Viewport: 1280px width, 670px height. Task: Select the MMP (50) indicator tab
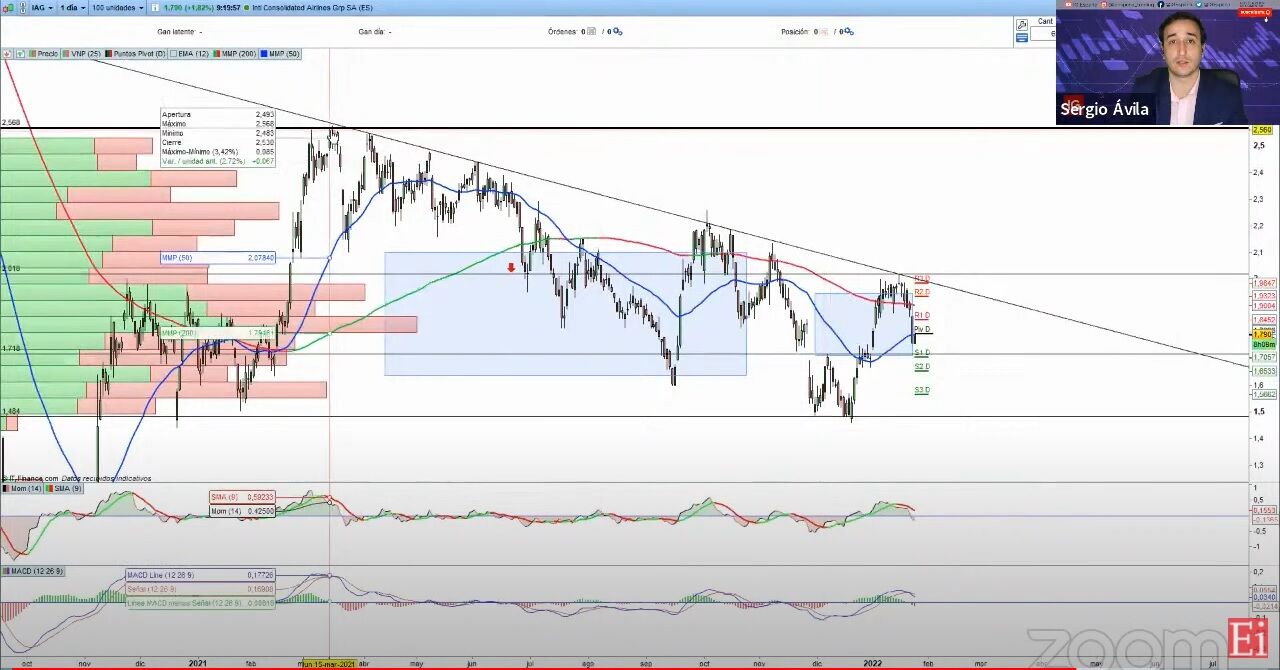pyautogui.click(x=280, y=53)
